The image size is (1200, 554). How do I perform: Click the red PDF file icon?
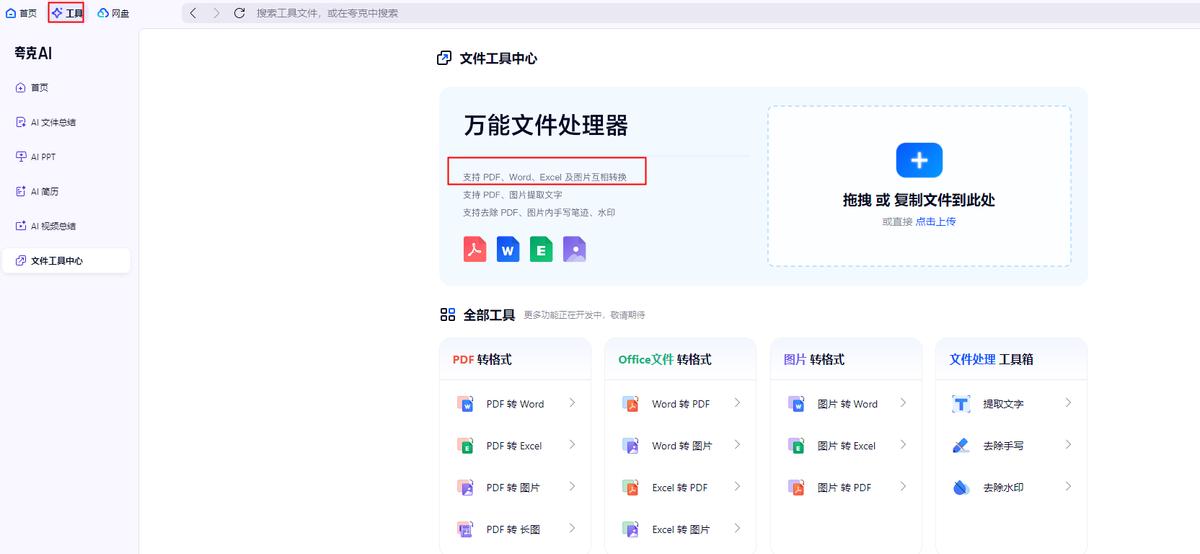point(475,249)
